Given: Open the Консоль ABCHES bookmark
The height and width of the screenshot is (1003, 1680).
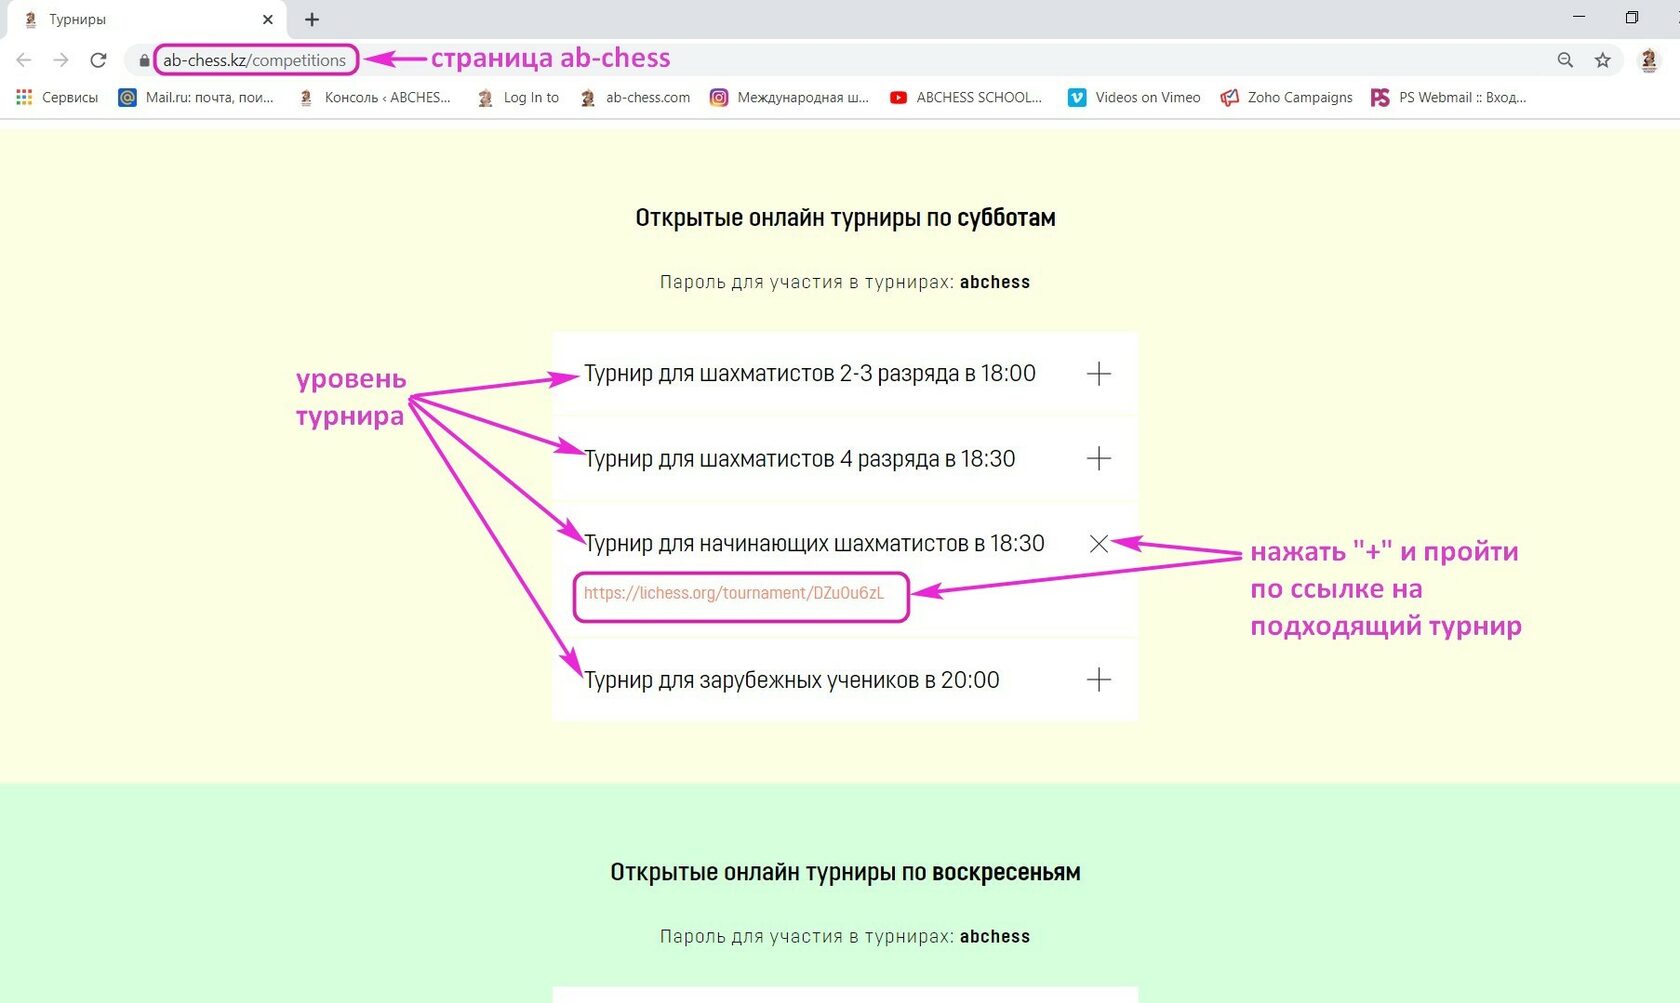Looking at the screenshot, I should pyautogui.click(x=374, y=97).
